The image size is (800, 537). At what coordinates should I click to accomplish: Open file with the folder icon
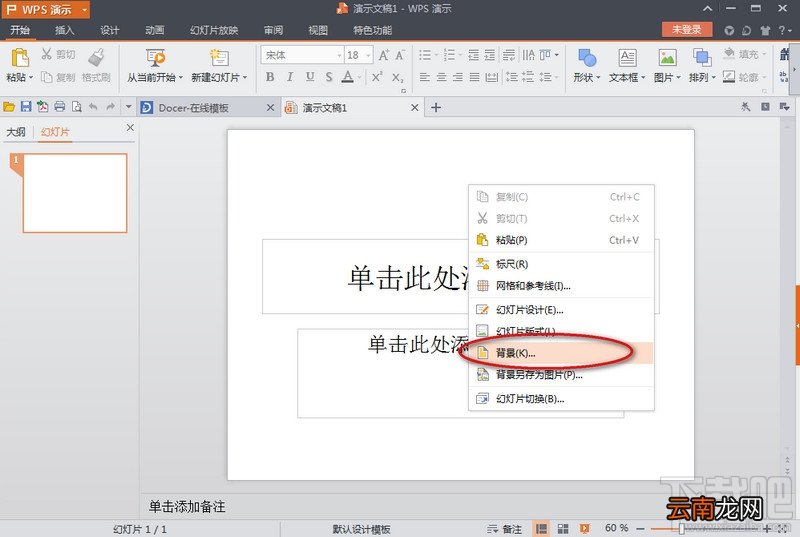coord(9,107)
